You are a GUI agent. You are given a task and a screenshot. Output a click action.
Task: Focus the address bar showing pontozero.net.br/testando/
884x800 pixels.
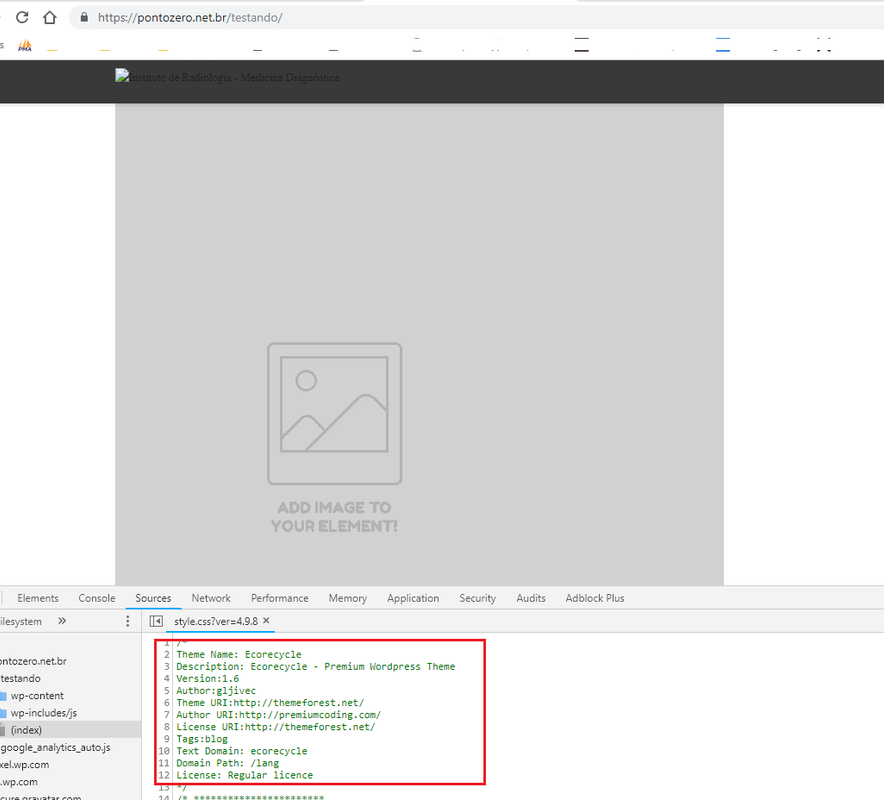[x=474, y=17]
